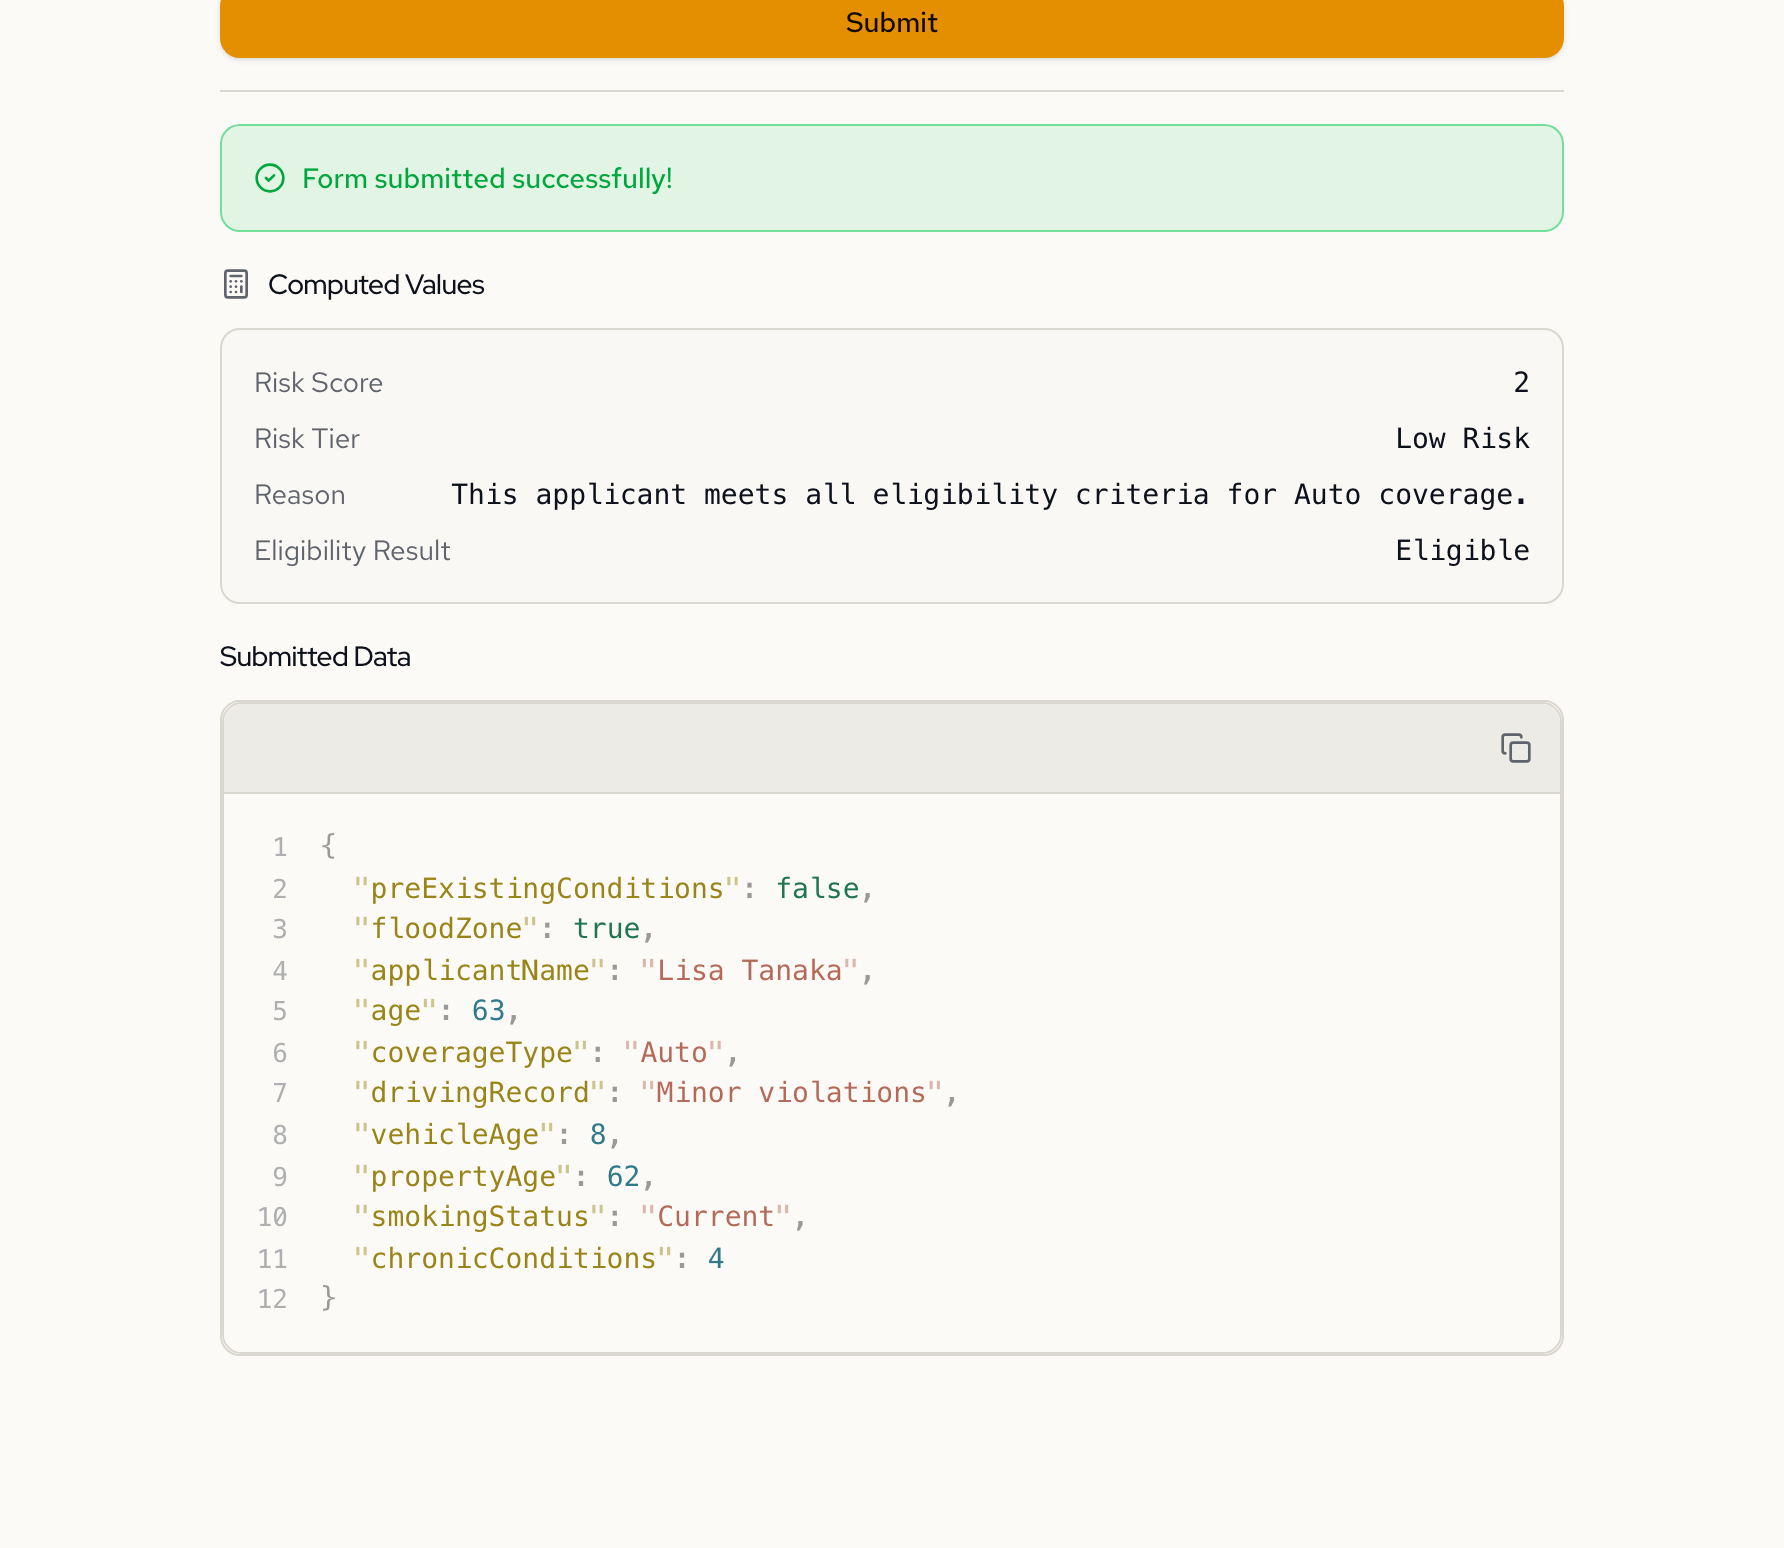The image size is (1784, 1548).
Task: Click the drivingRecord "Minor violations" value
Action: click(x=790, y=1093)
